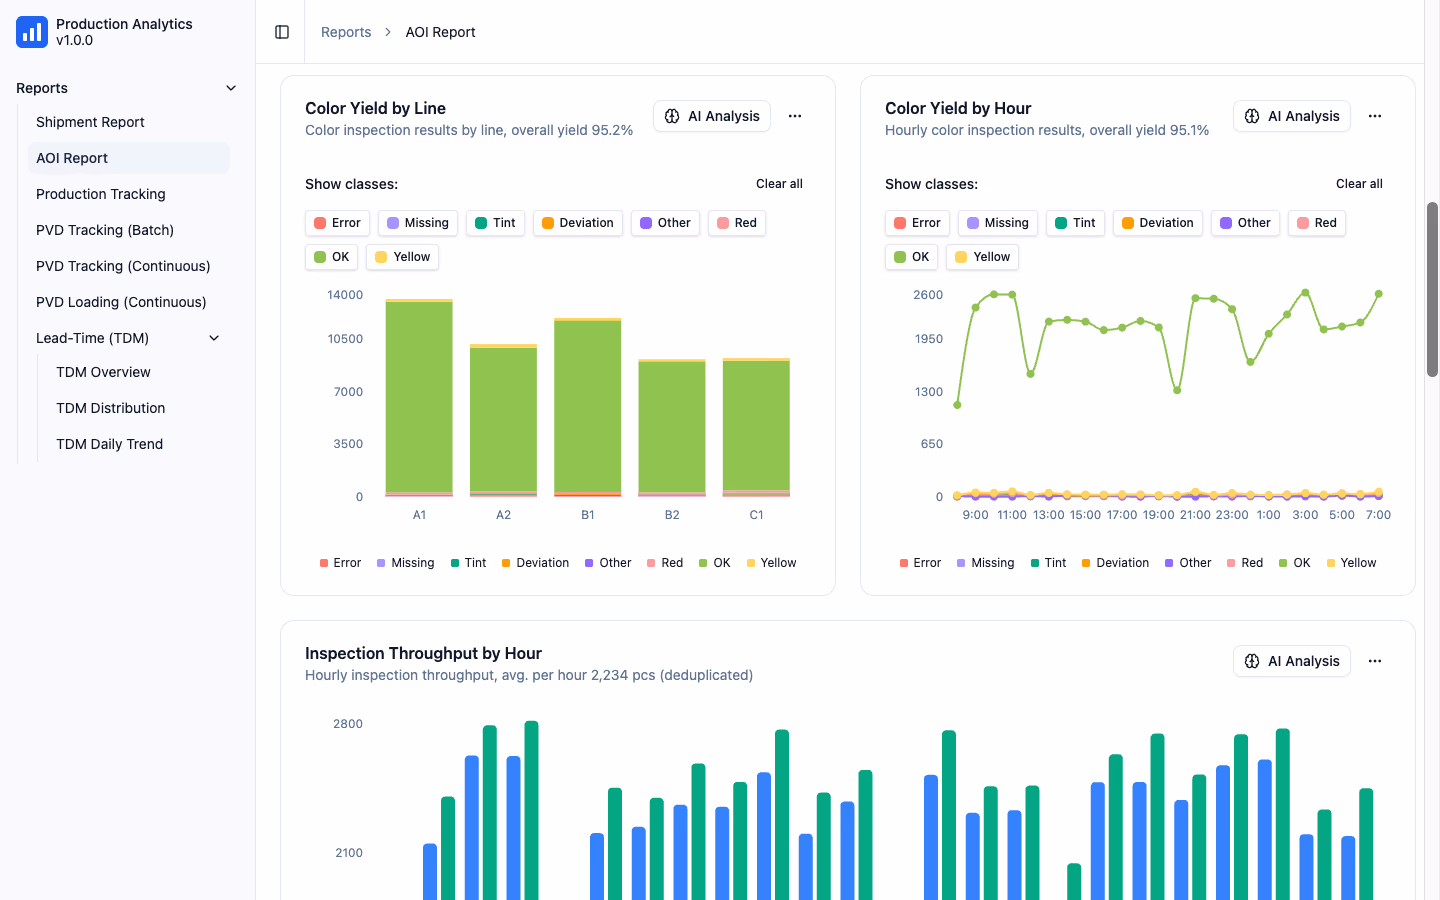Collapse the Reports section chevron

point(231,88)
